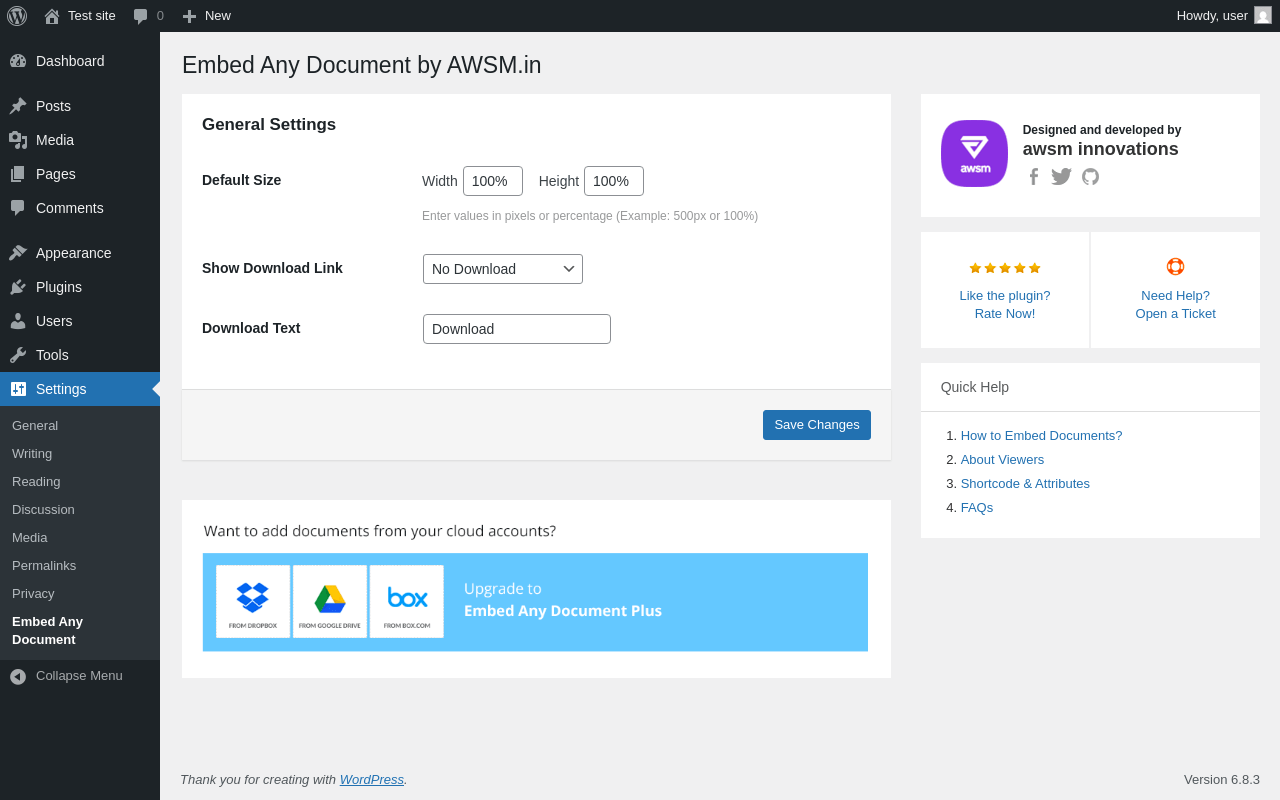Click the Collapse Menu arrow icon

[18, 677]
